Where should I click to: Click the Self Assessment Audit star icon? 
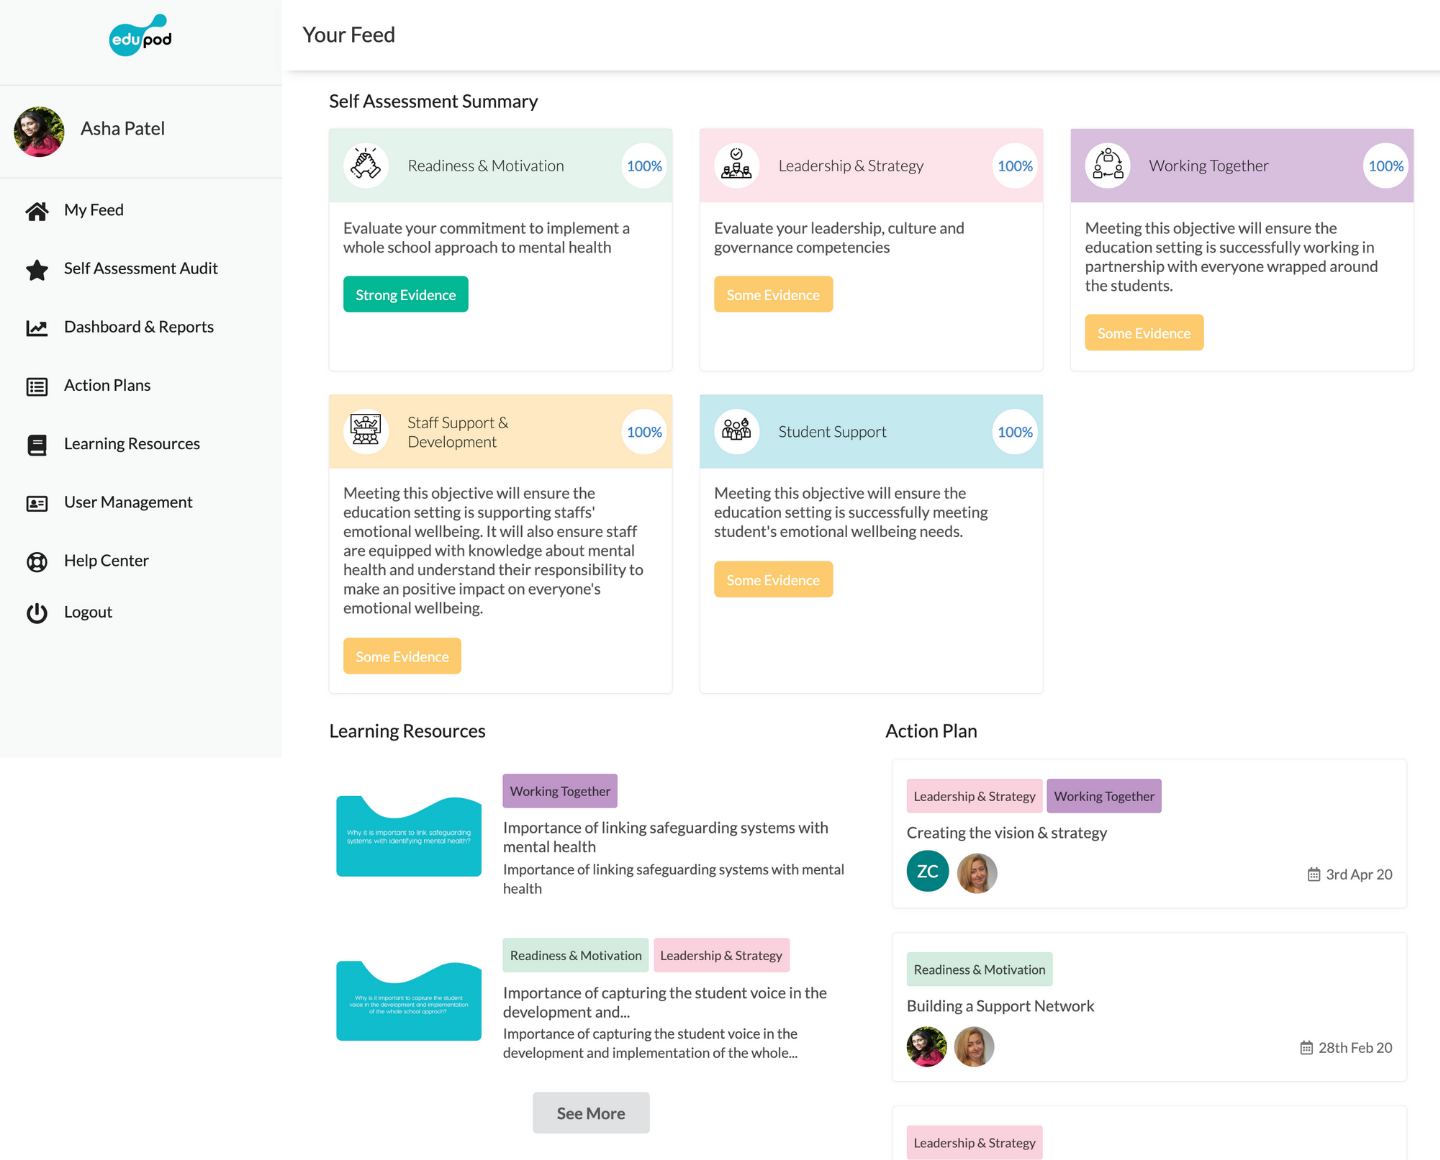pyautogui.click(x=37, y=270)
